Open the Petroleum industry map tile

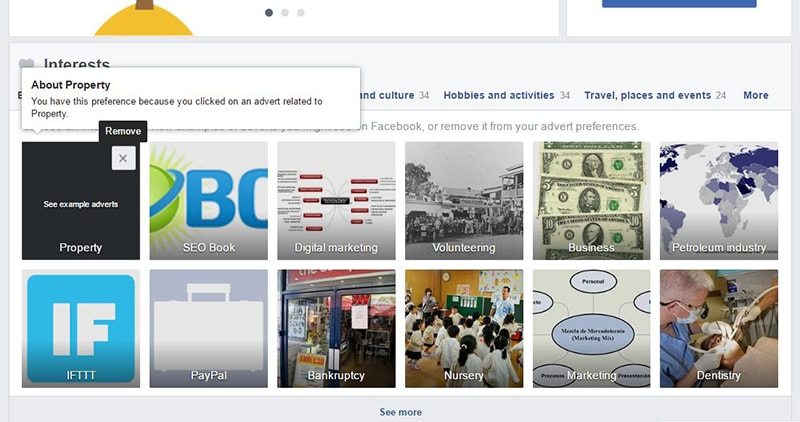719,201
